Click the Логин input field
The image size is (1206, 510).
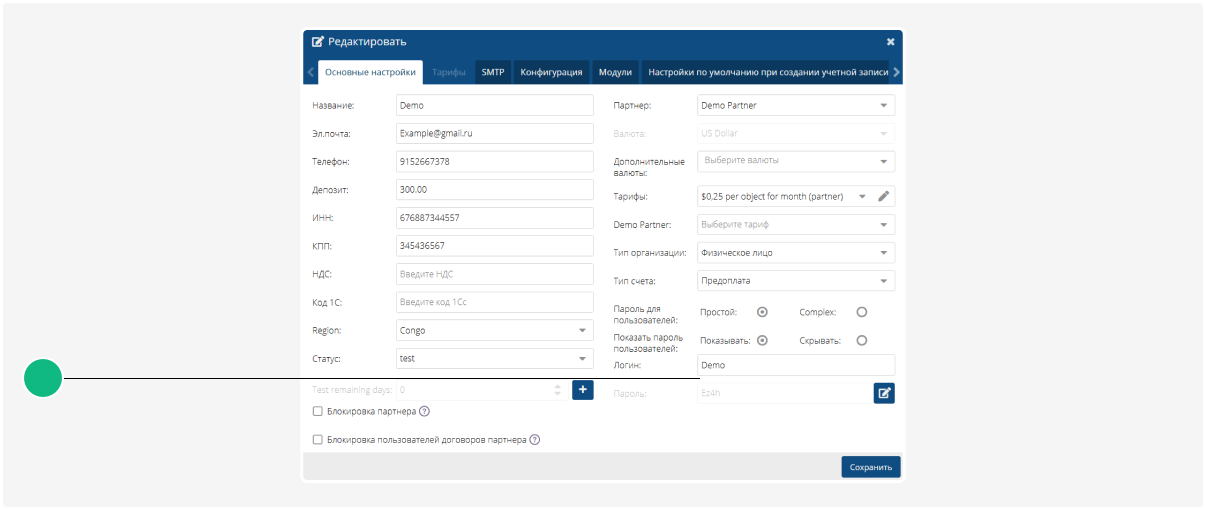click(796, 365)
